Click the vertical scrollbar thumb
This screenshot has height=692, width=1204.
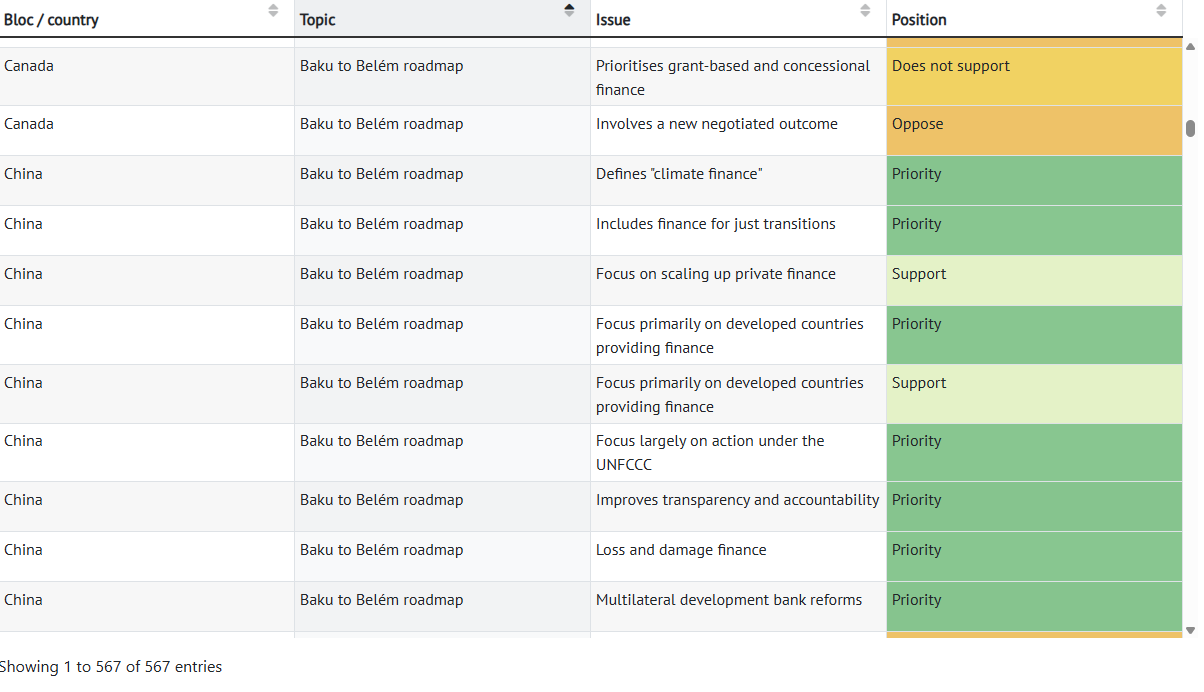coord(1190,128)
